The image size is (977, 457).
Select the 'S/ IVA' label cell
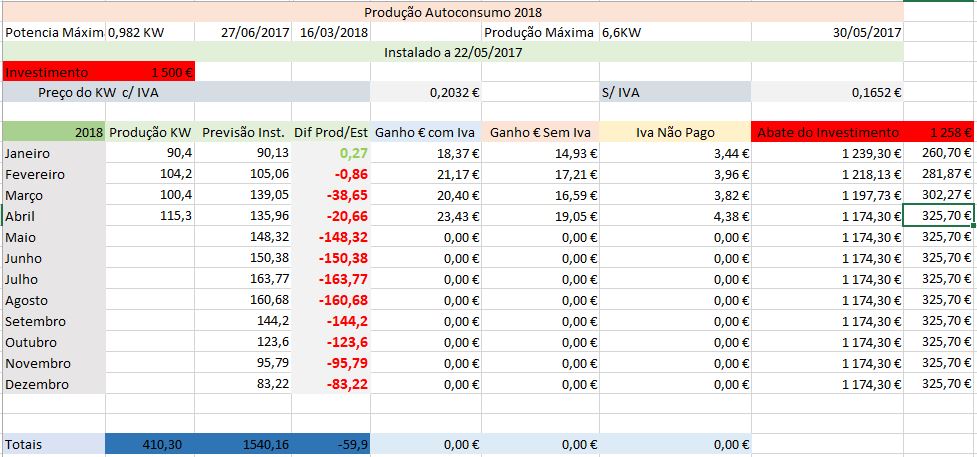point(675,92)
